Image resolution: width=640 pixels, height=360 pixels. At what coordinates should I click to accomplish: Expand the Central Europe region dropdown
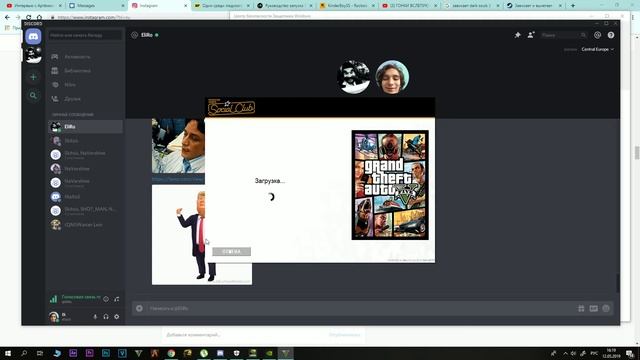click(x=598, y=49)
